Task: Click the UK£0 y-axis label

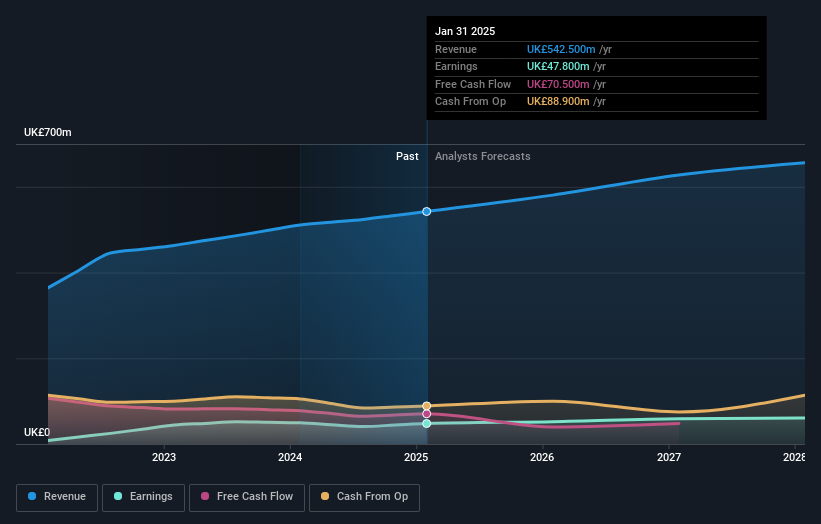Action: click(x=37, y=432)
